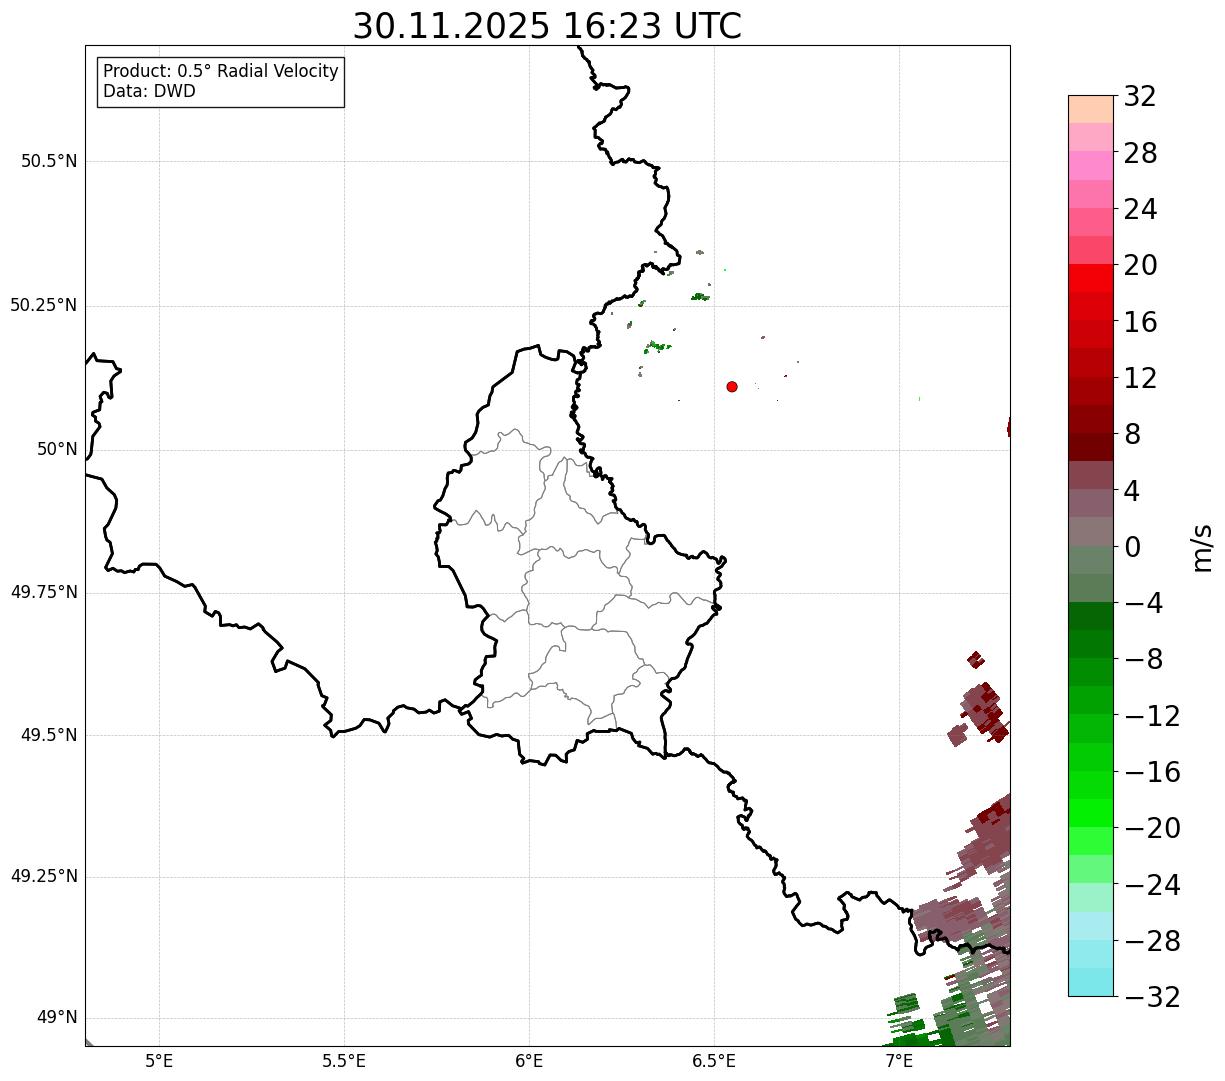Pick the bright red swatch just below 20

click(x=1091, y=278)
